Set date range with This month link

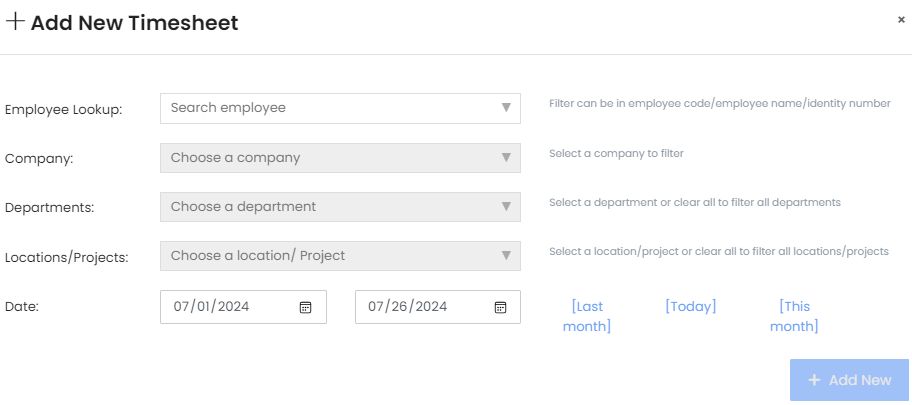794,316
